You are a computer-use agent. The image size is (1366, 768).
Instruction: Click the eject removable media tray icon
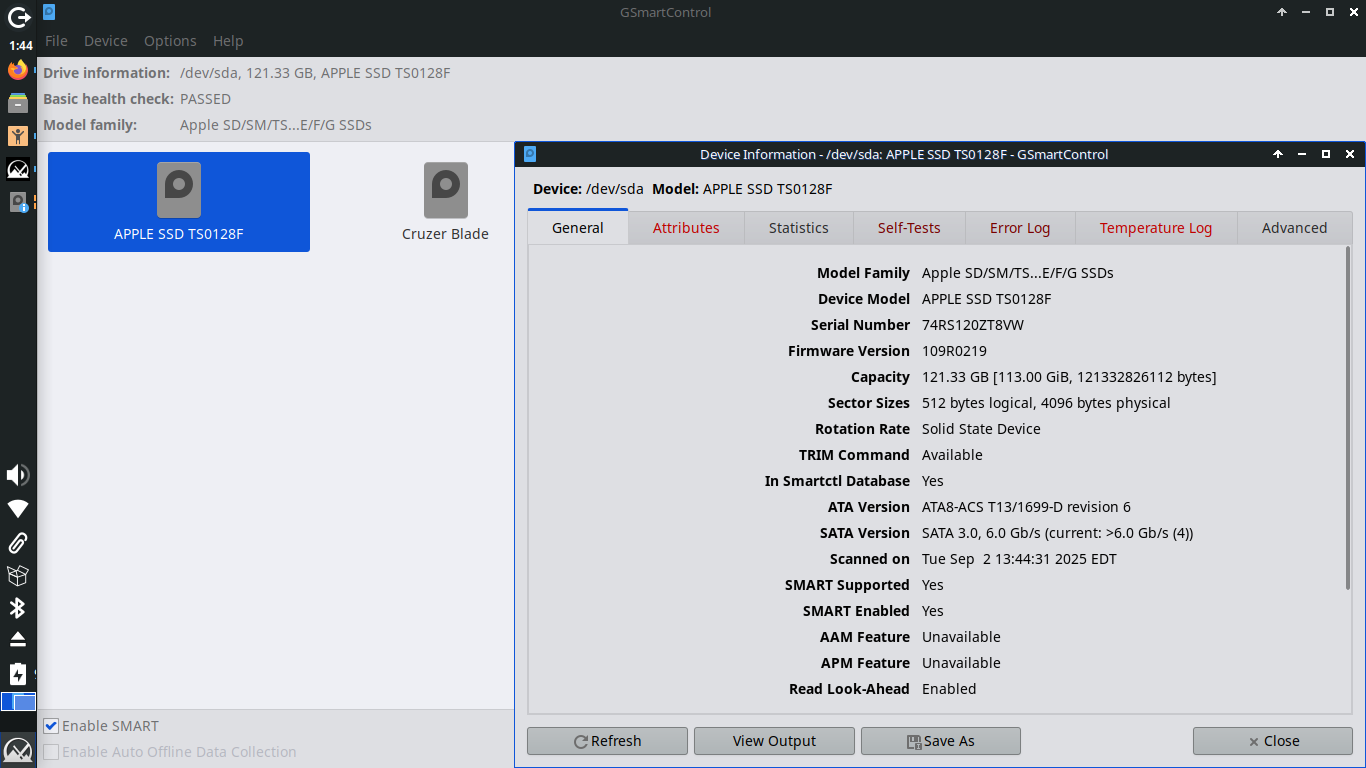coord(17,640)
